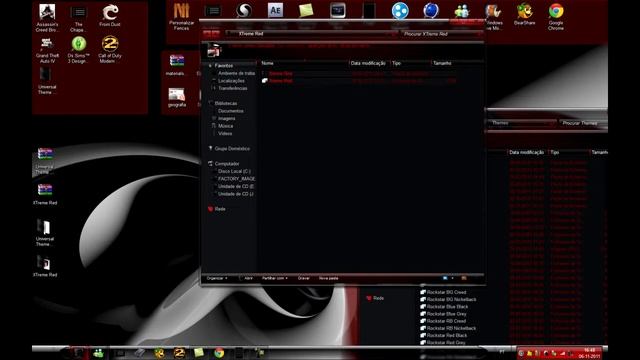The width and height of the screenshot is (640, 360).
Task: Launch Adobe After Effects desktop icon
Action: 275,10
